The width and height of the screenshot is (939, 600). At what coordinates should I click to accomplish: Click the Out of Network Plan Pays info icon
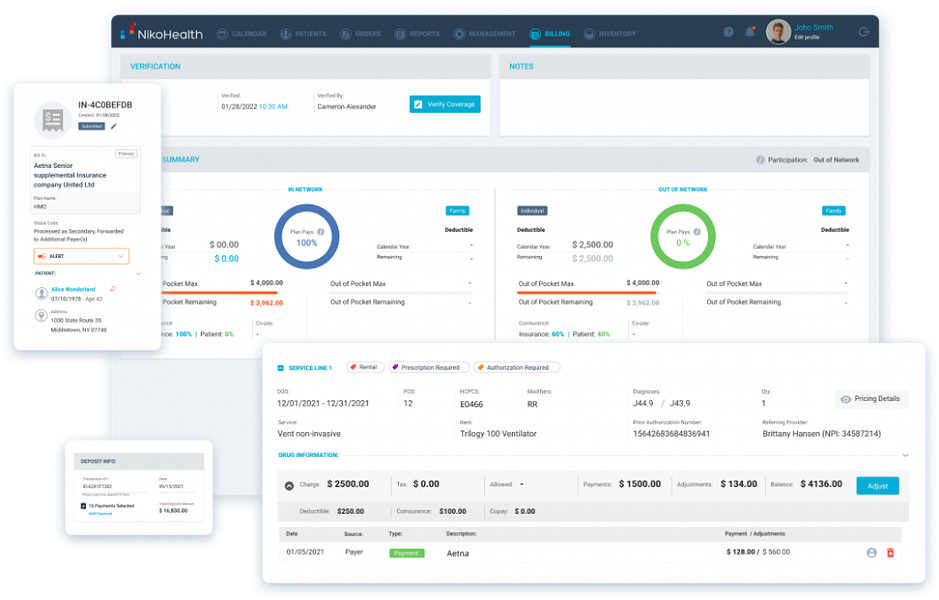(697, 232)
